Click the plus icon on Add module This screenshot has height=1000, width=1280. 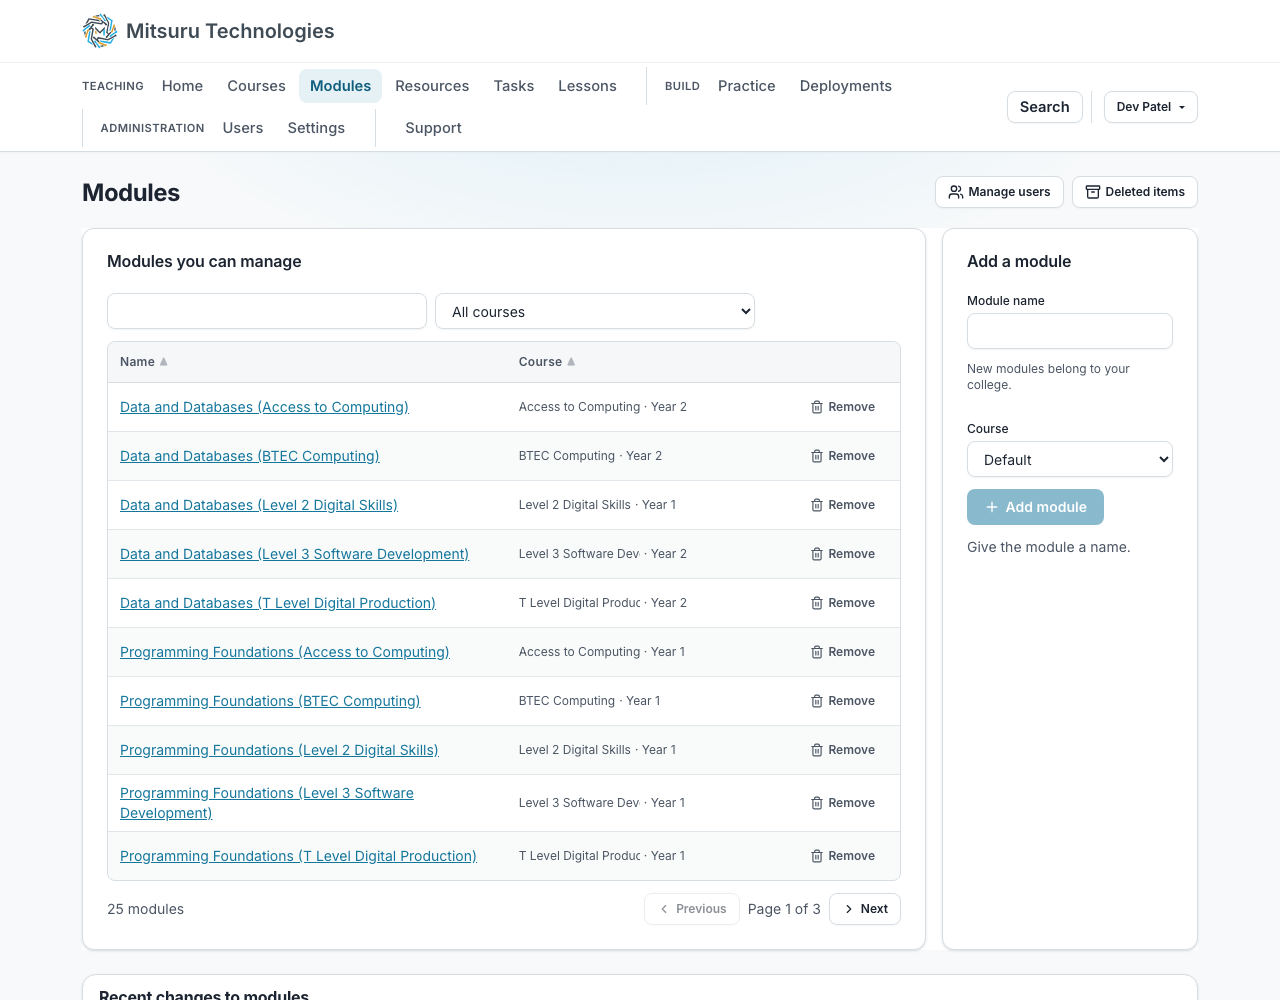pyautogui.click(x=992, y=507)
